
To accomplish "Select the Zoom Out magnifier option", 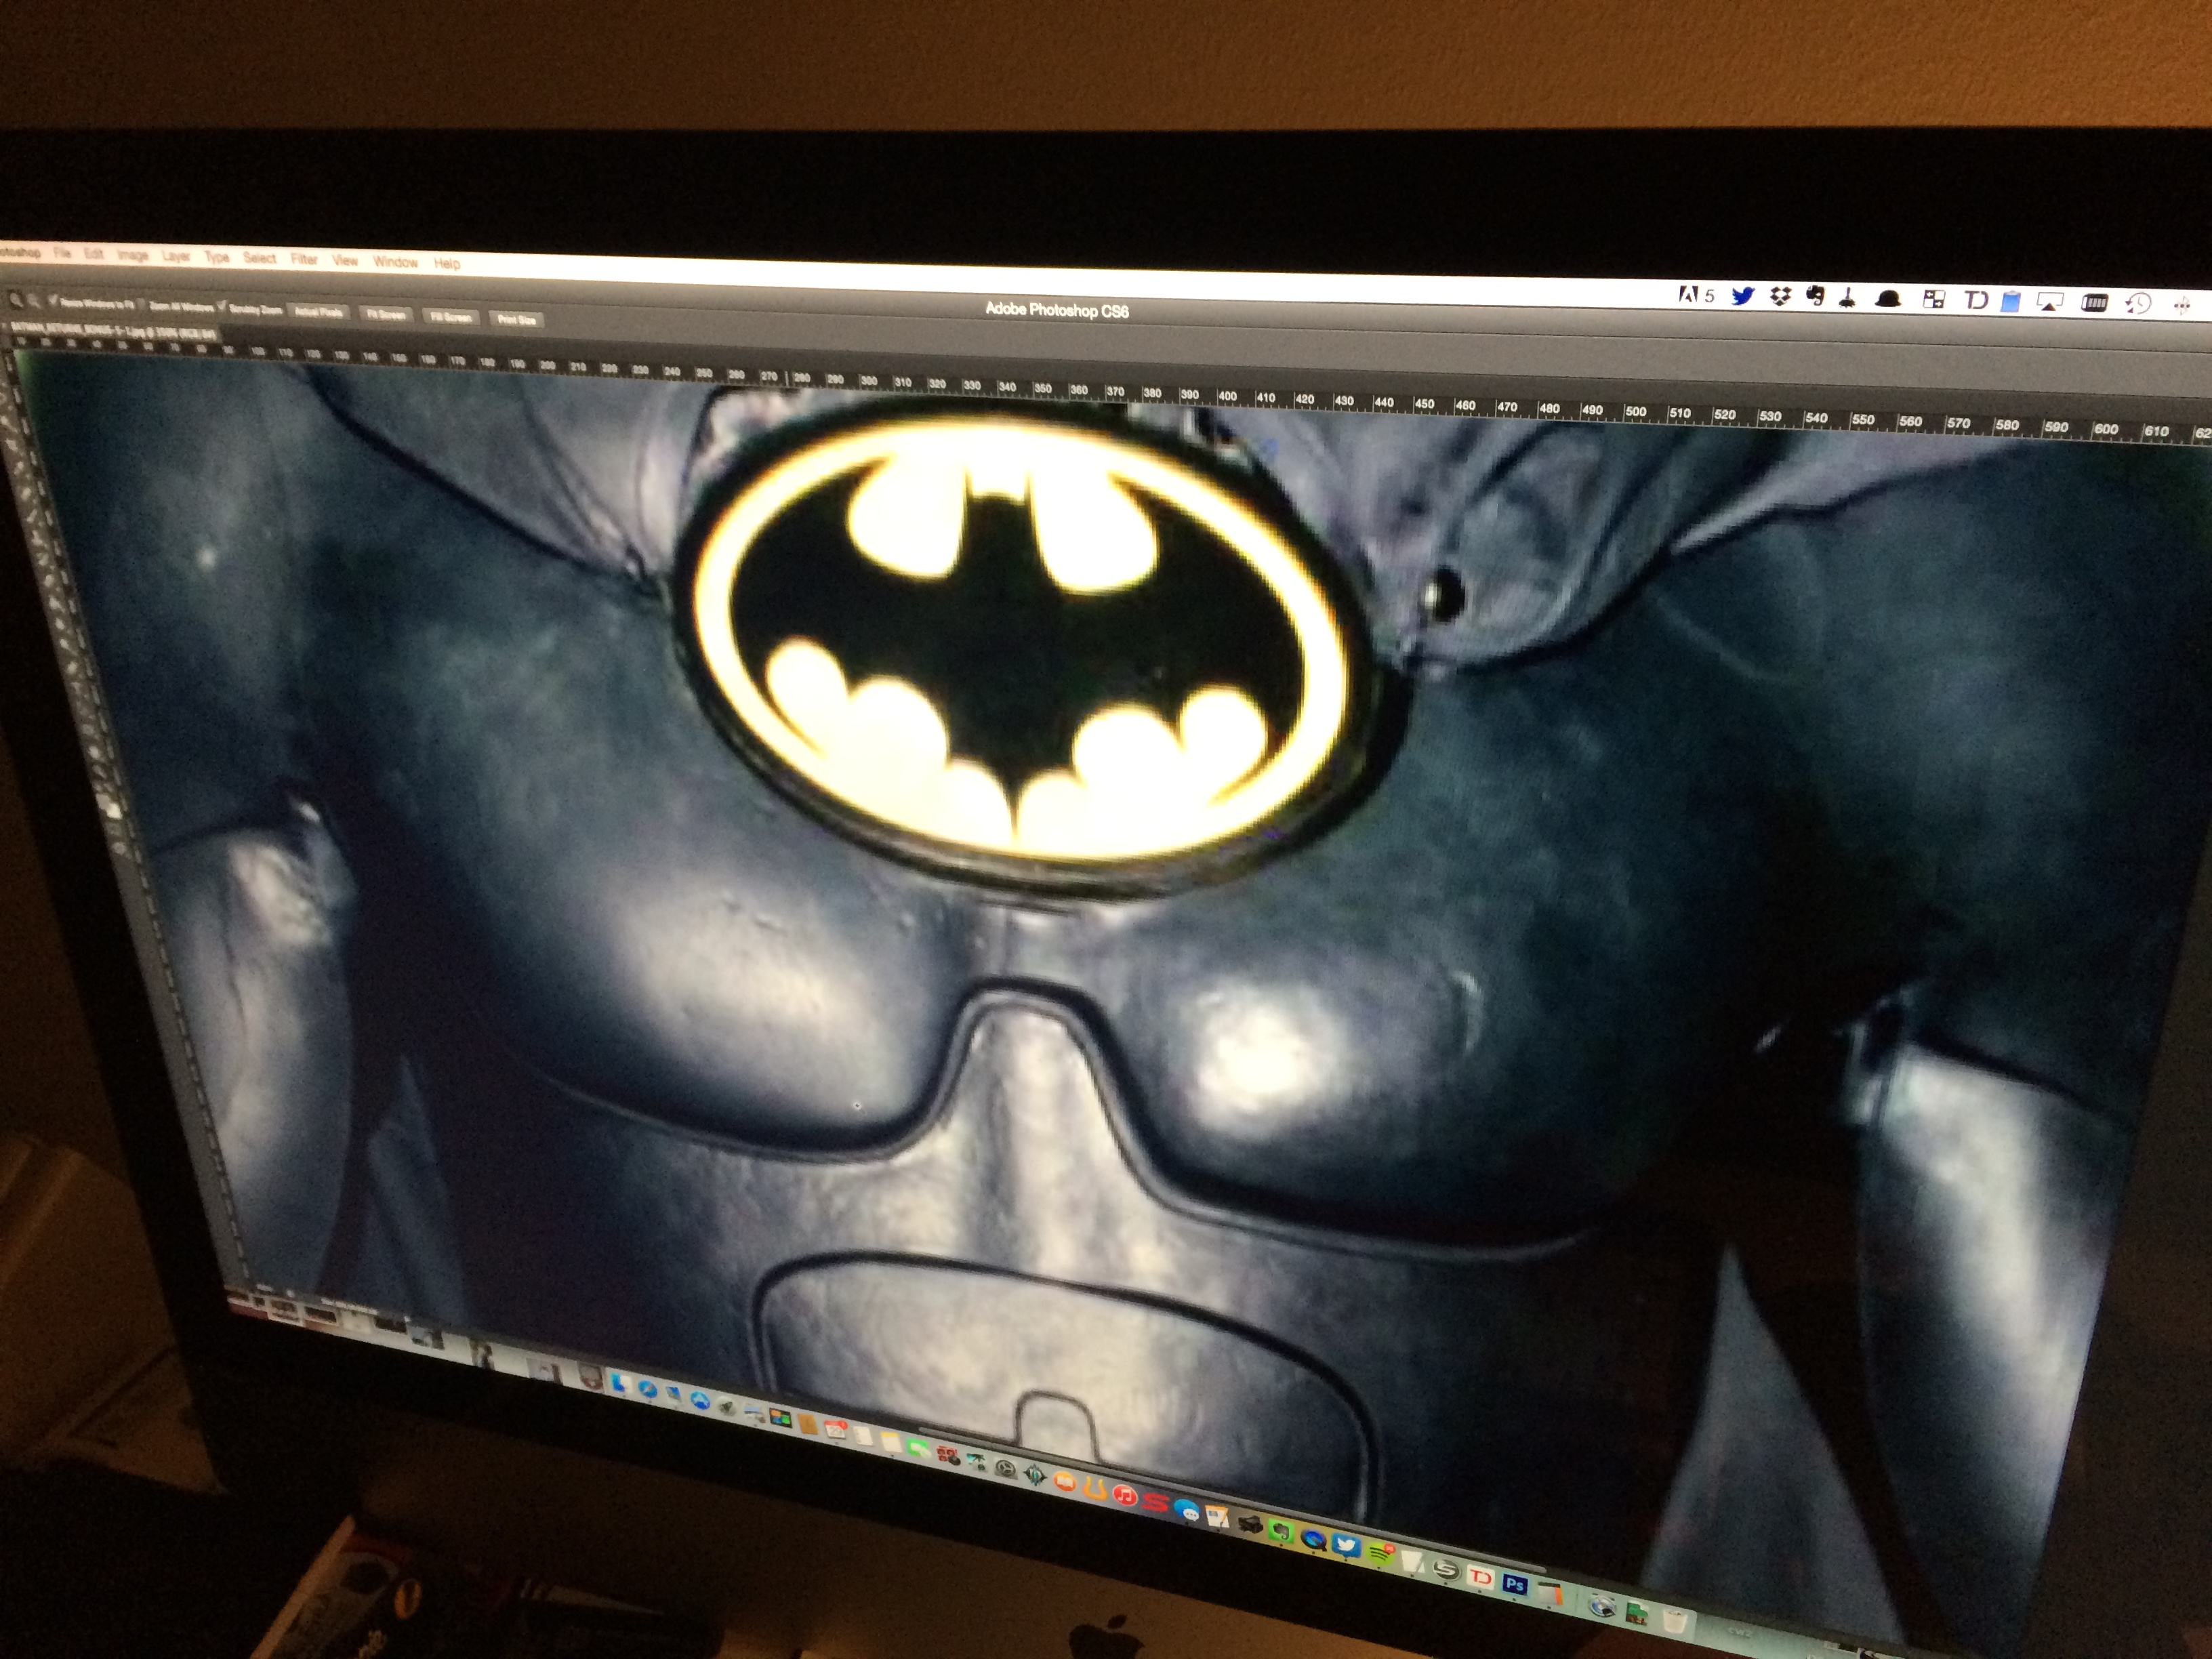I will (34, 301).
